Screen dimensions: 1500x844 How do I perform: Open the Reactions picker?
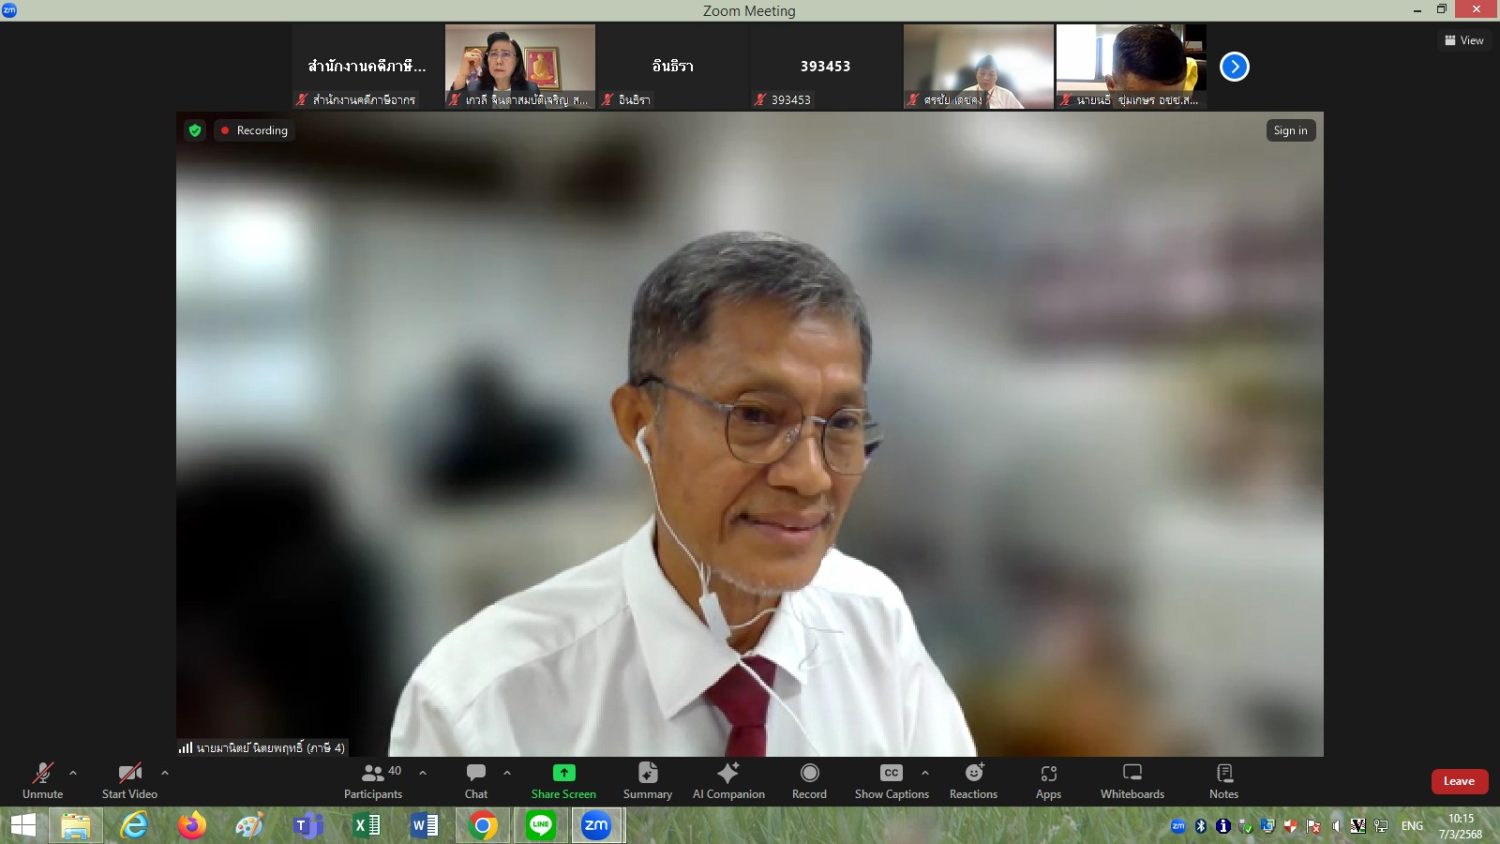tap(973, 780)
